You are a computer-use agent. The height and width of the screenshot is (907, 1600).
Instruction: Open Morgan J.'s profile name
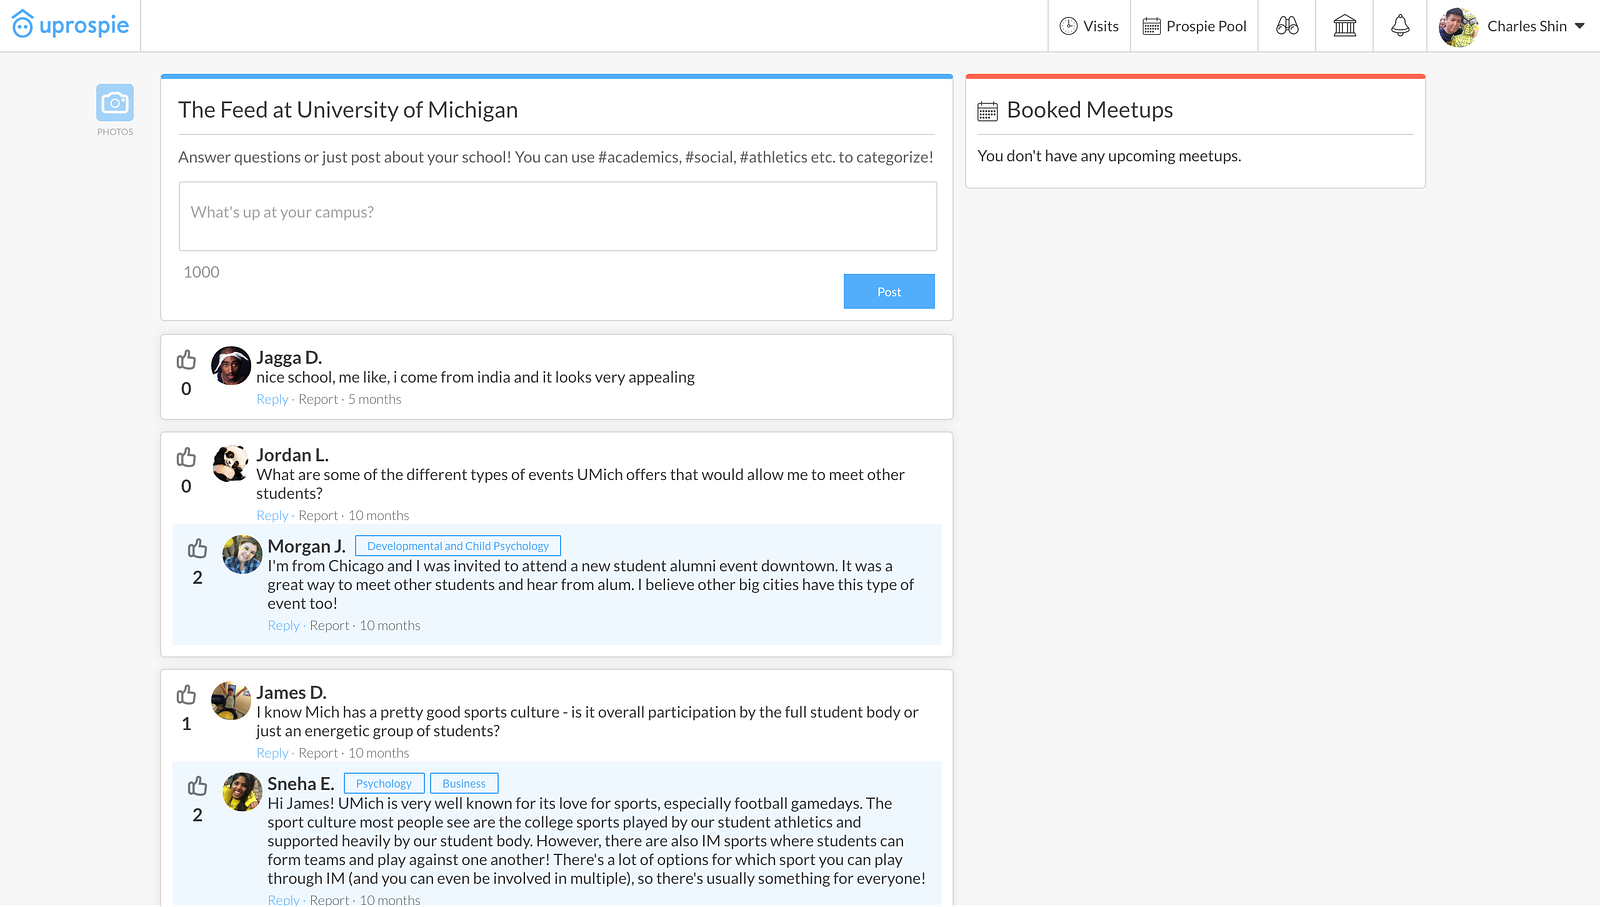point(306,546)
